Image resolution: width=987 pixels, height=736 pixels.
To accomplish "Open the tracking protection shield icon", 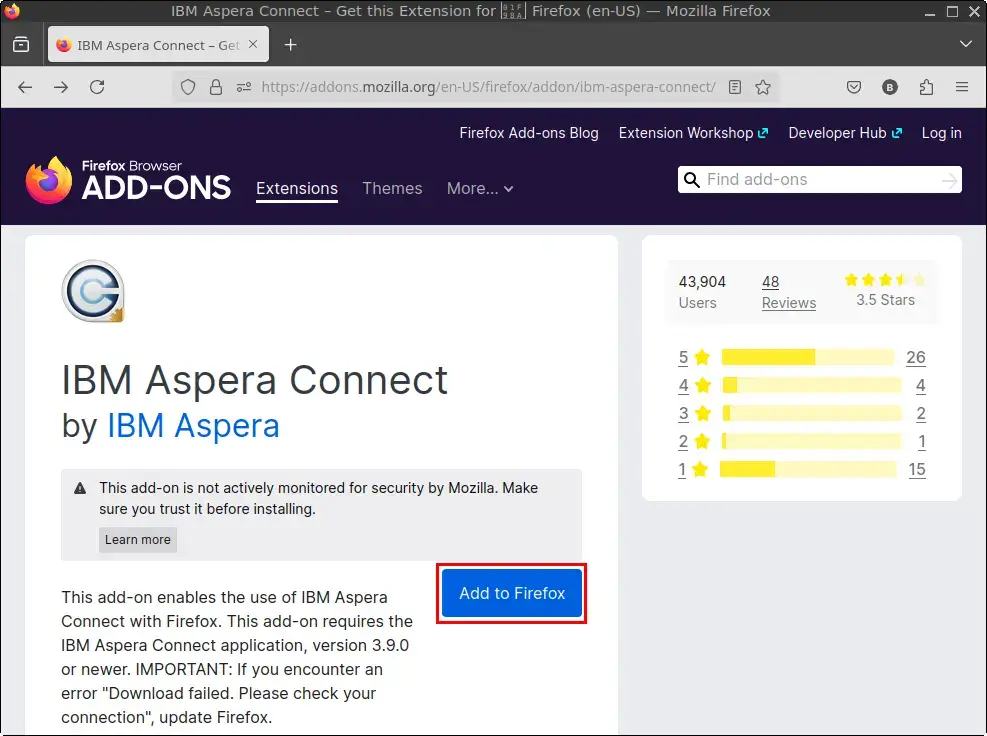I will 188,87.
